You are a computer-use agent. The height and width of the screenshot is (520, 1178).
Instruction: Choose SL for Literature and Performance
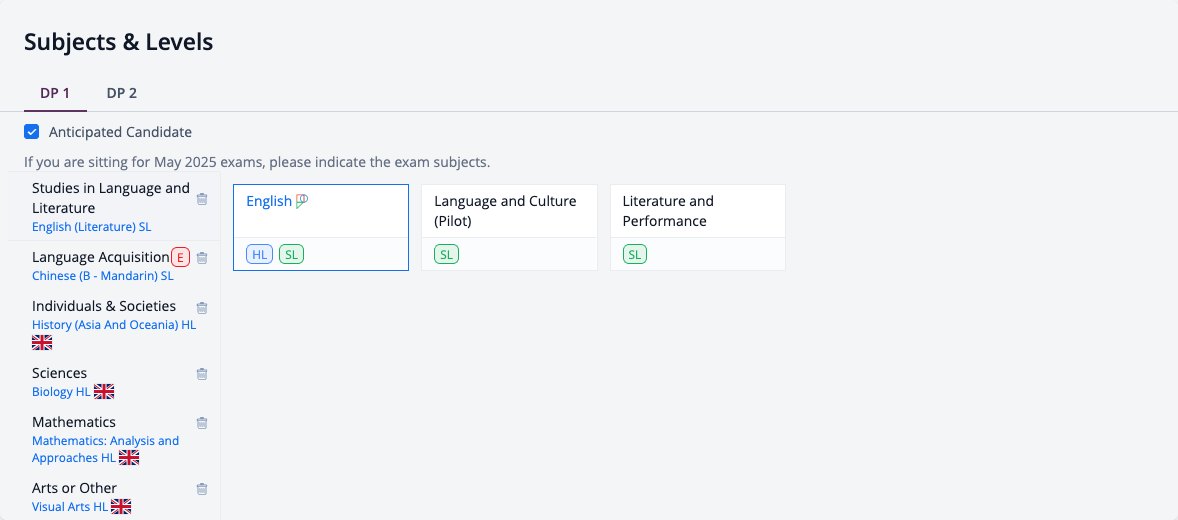click(635, 254)
